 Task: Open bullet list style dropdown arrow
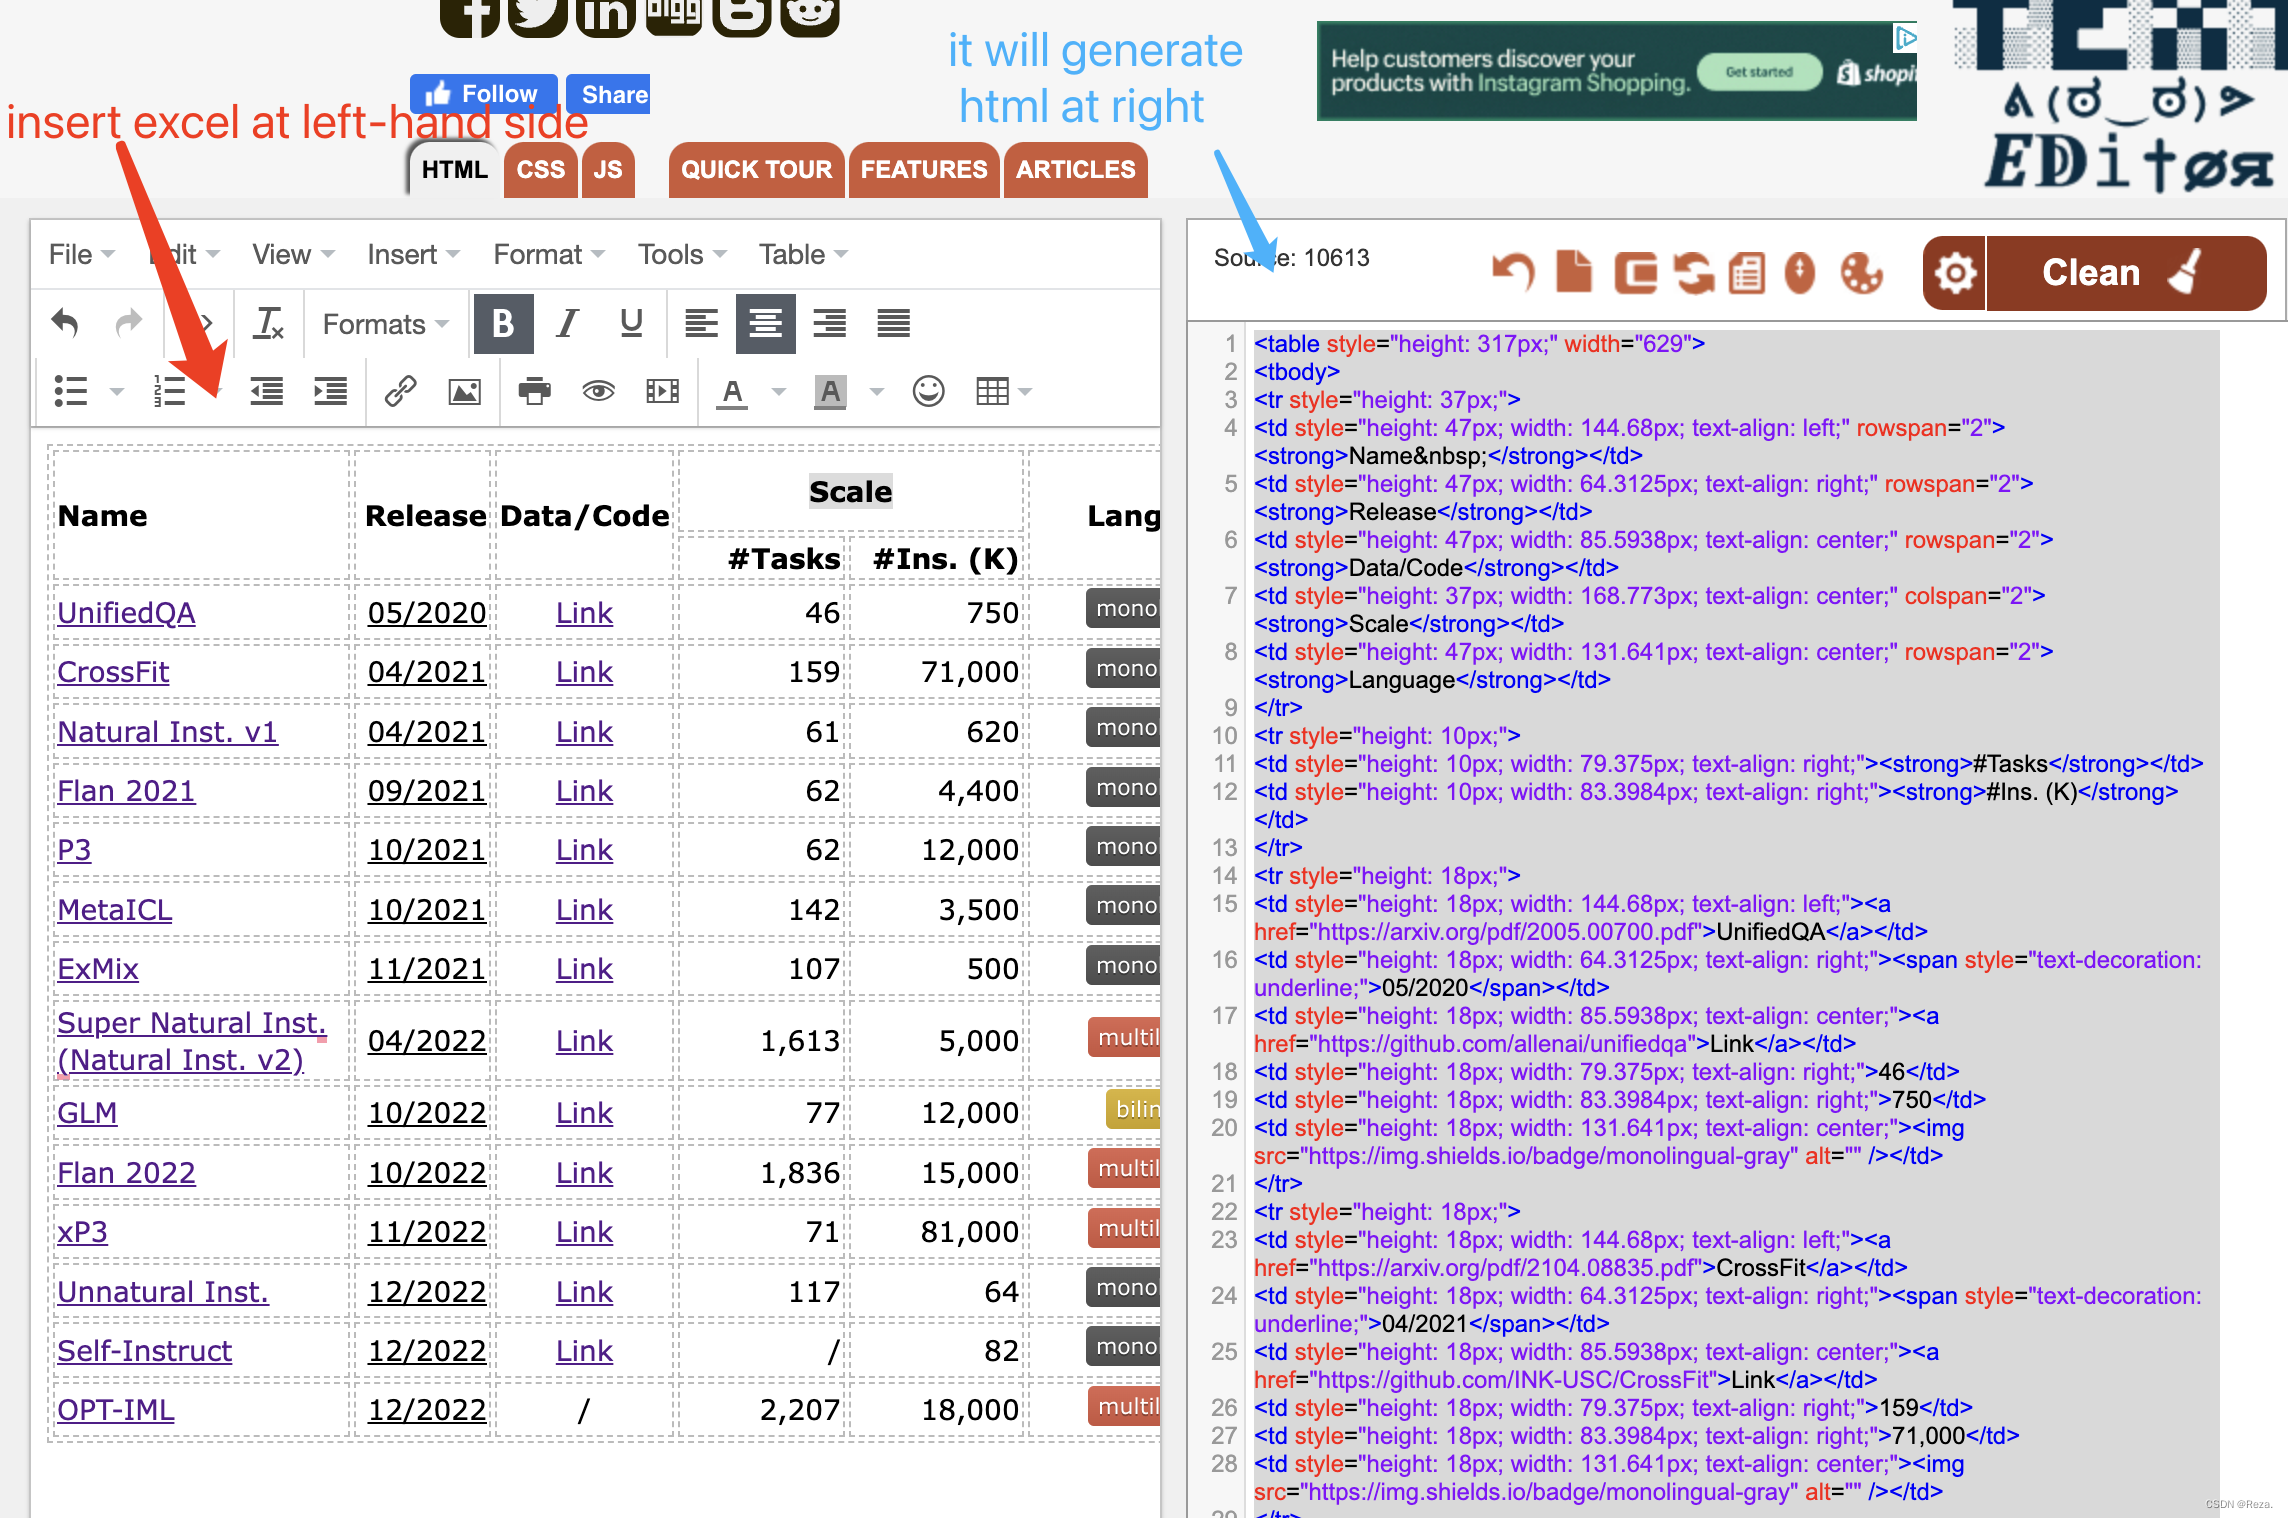(117, 391)
